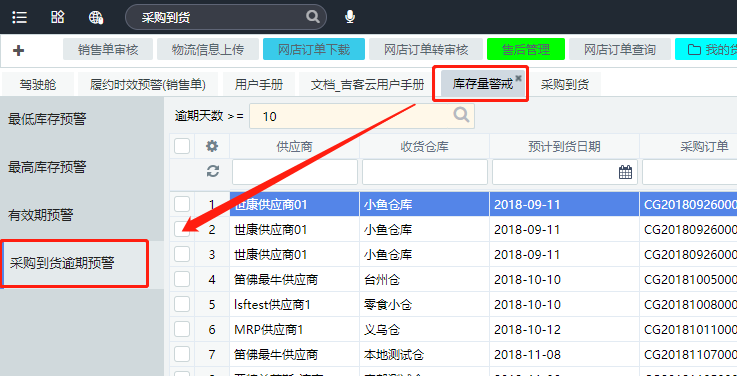Click the 供应商 column filter field
Viewport: 737px width, 376px height.
(x=295, y=172)
